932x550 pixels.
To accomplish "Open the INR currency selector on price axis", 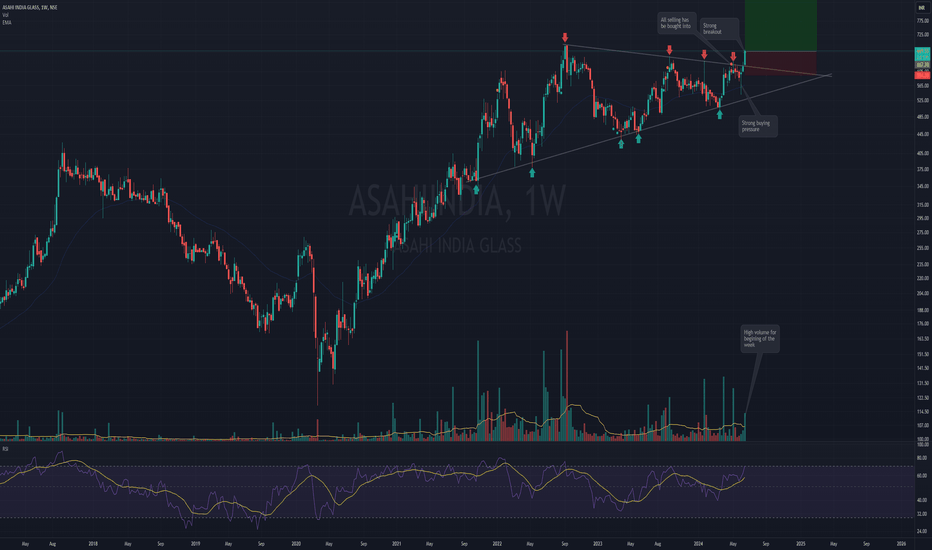I will [922, 8].
